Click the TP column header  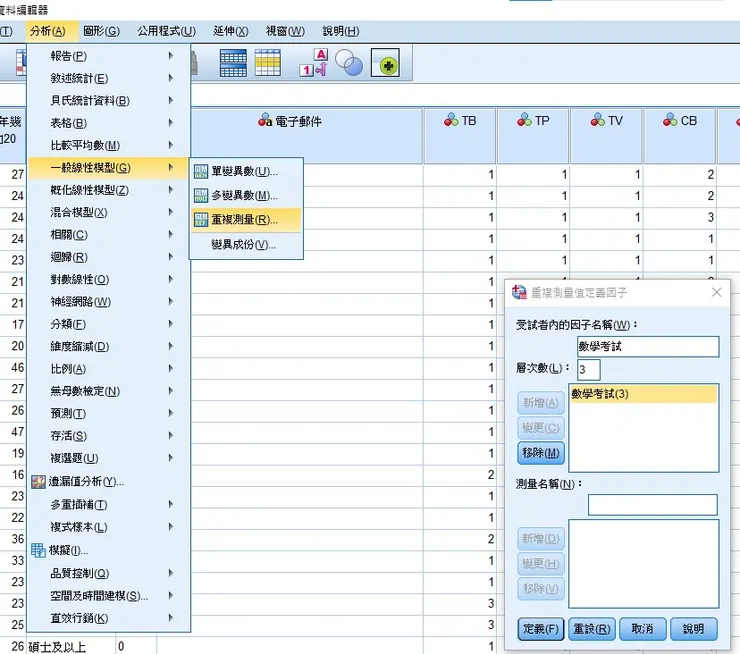(x=533, y=136)
